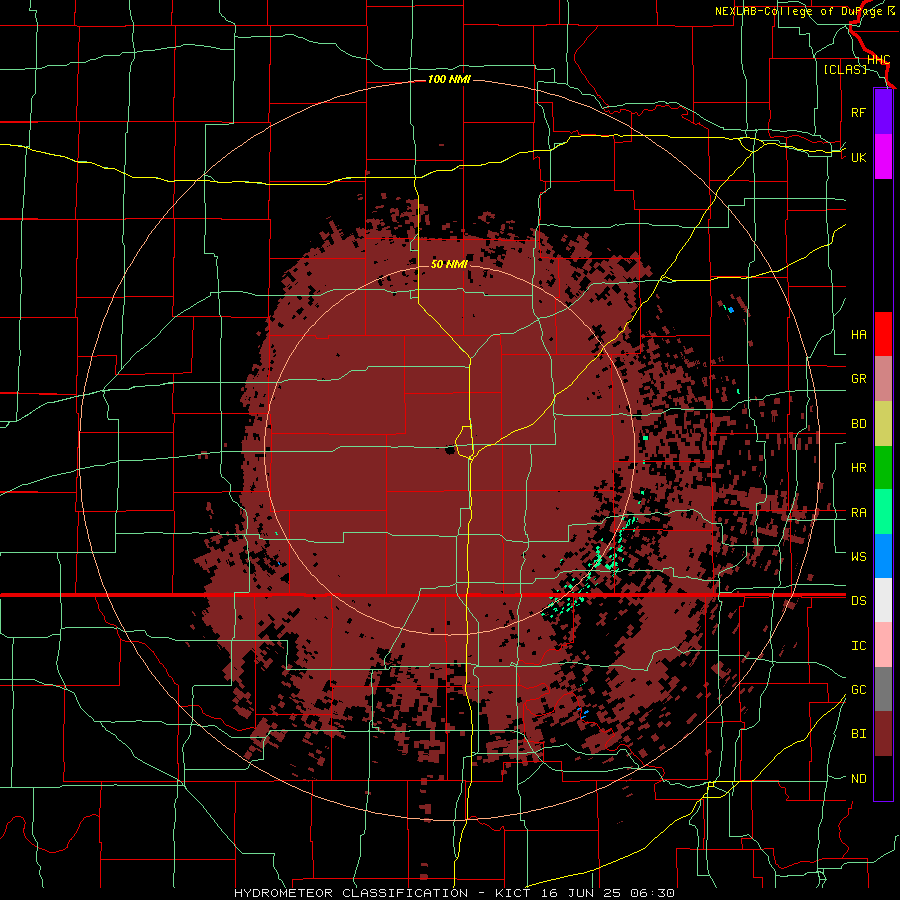Click the IC light pink legend swatch
This screenshot has width=900, height=900.
883,645
